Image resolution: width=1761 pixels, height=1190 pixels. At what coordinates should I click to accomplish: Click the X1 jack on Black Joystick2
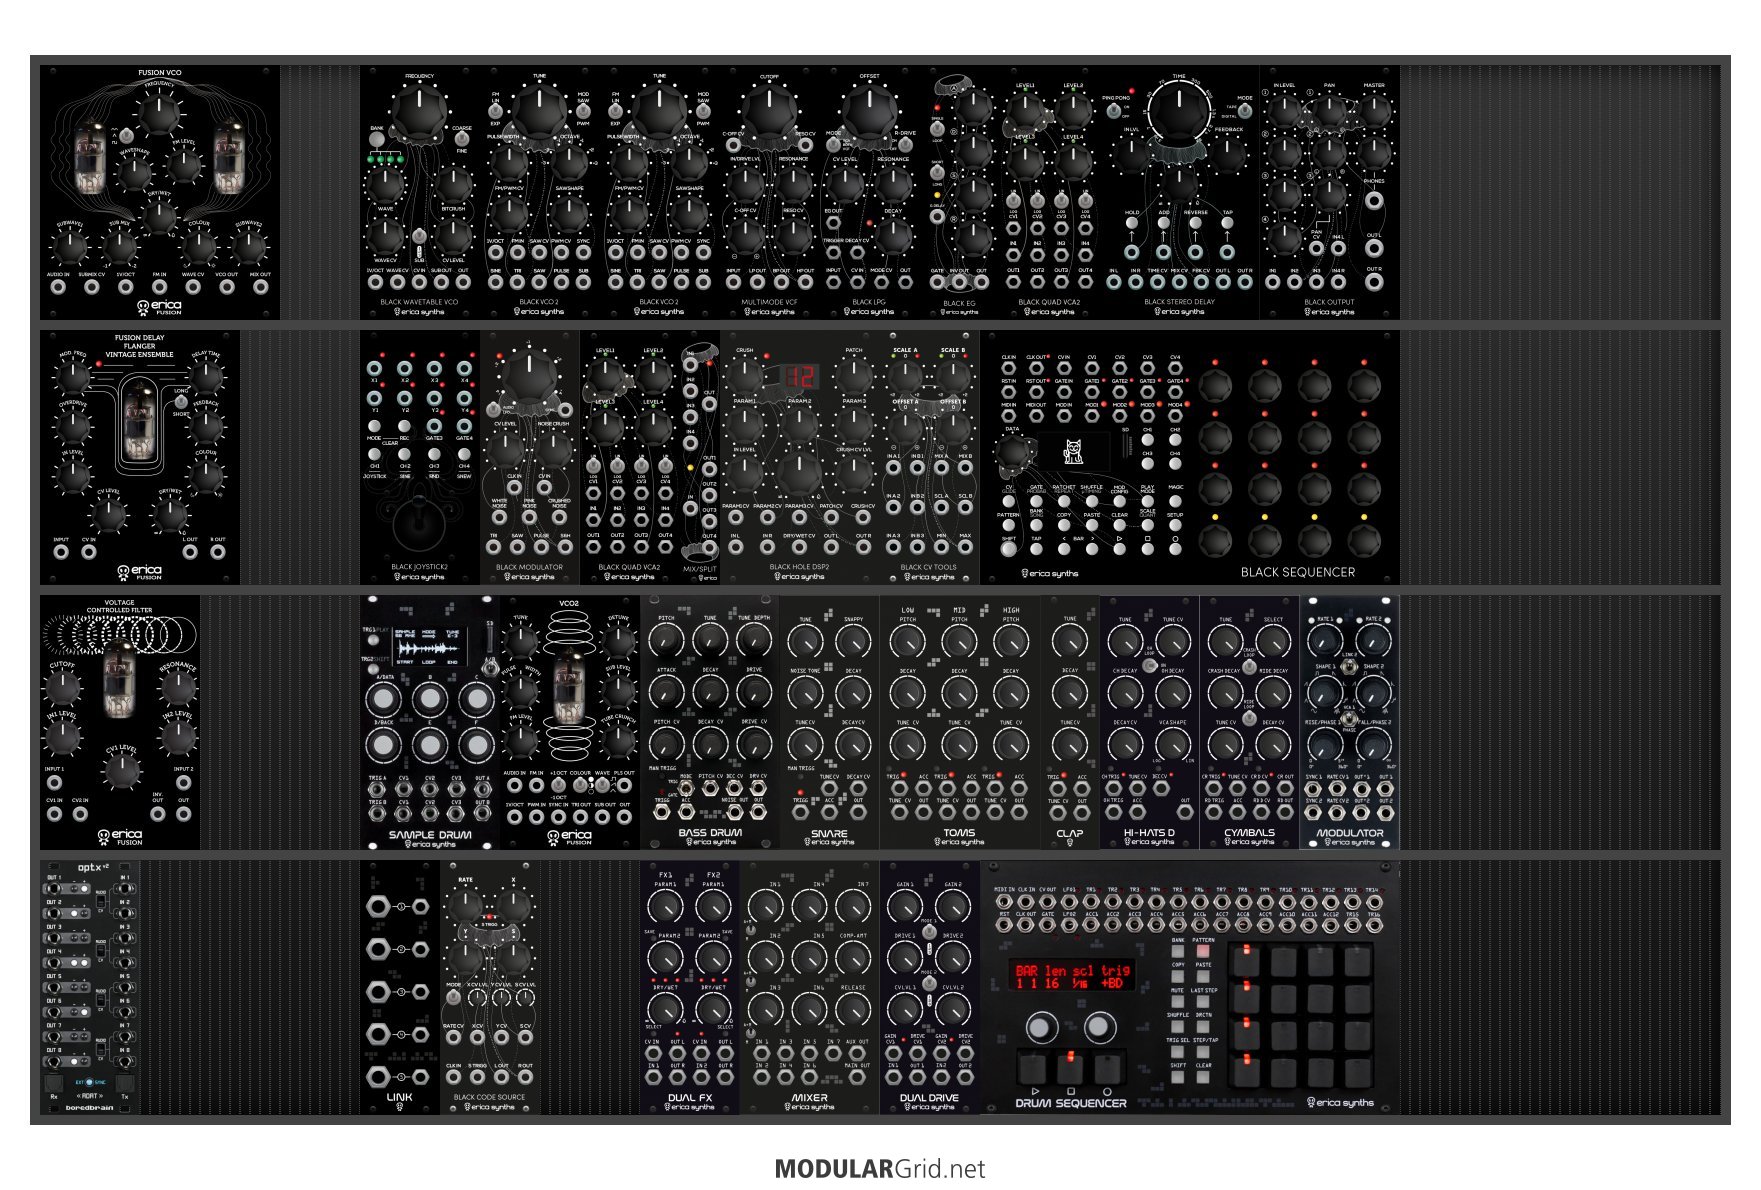(375, 369)
